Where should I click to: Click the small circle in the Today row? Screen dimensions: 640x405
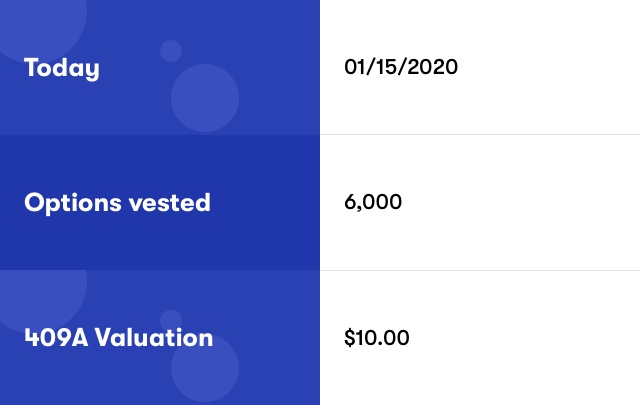click(x=171, y=51)
